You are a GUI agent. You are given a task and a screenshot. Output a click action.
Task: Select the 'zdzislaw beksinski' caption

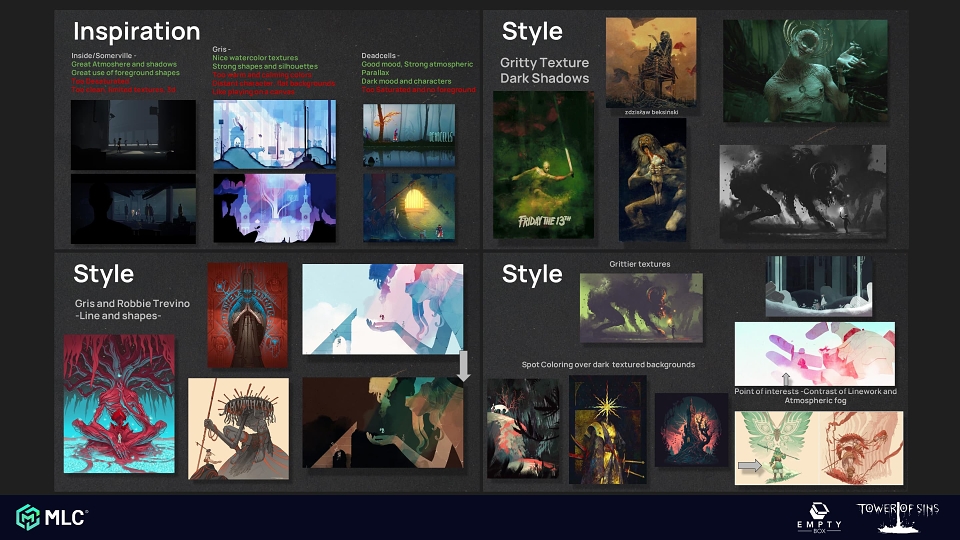tap(651, 112)
